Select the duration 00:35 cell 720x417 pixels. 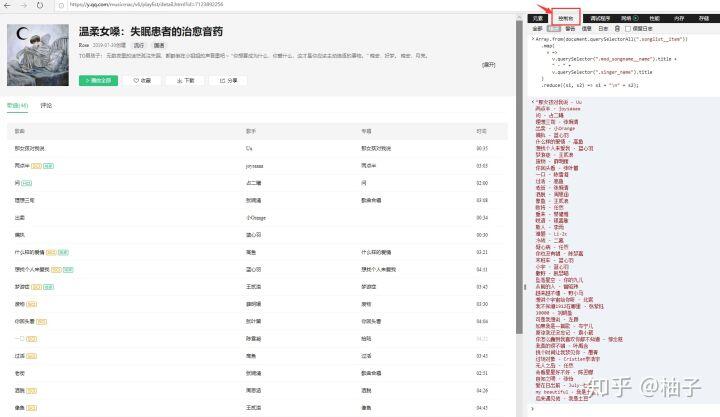pyautogui.click(x=482, y=148)
